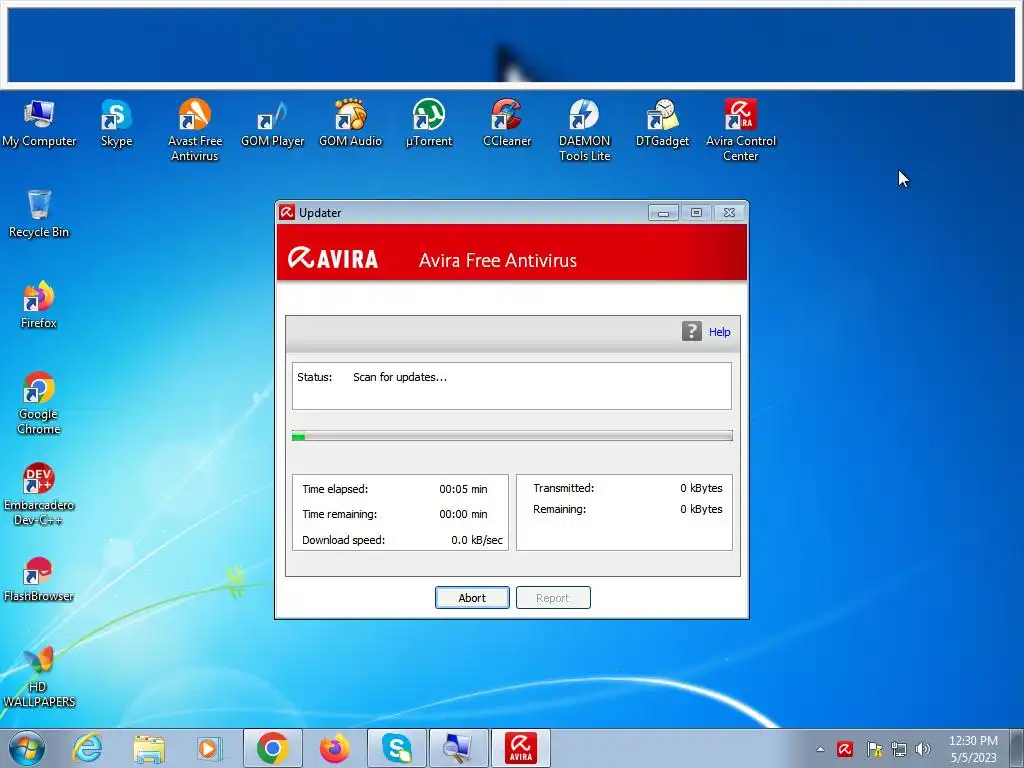The image size is (1024, 768).
Task: Launch Firefox from the desktop
Action: 39,304
